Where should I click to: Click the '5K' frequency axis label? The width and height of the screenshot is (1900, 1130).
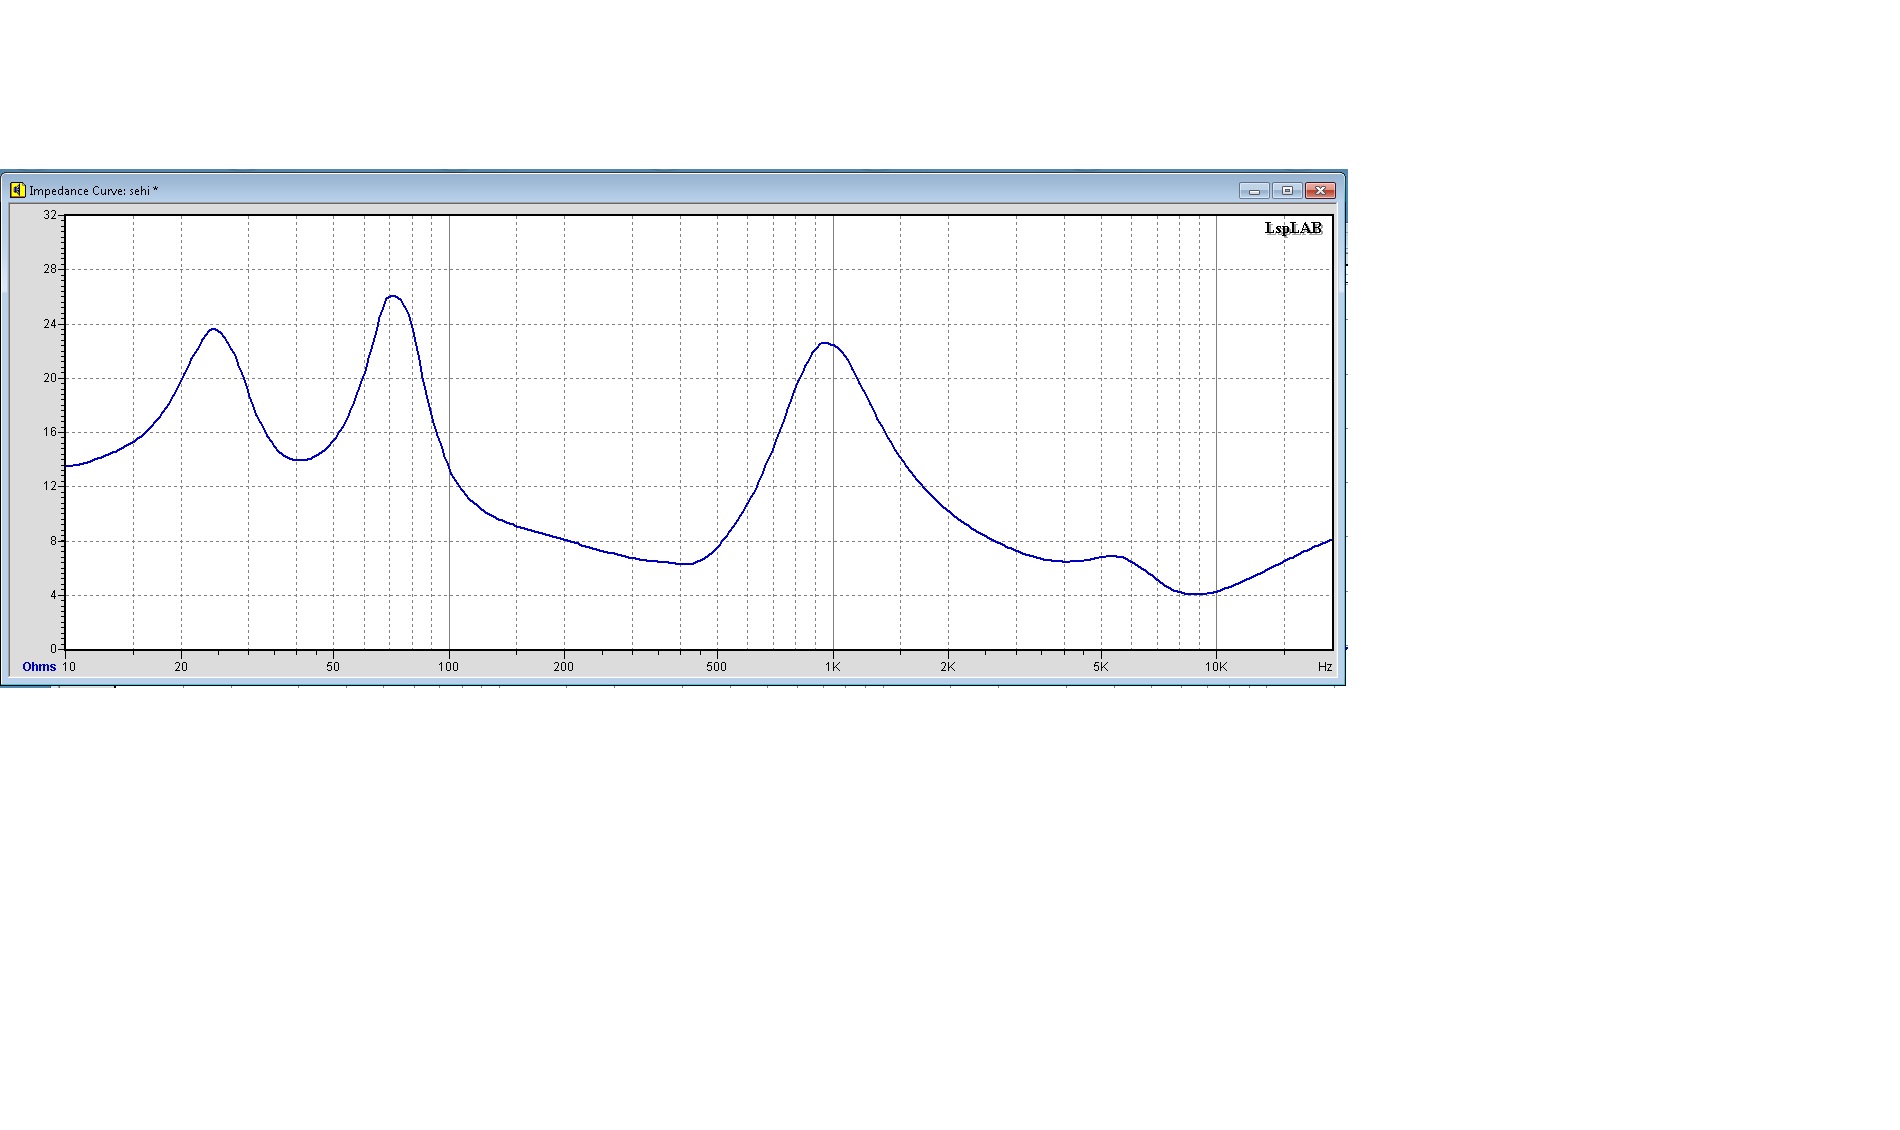pyautogui.click(x=1100, y=667)
